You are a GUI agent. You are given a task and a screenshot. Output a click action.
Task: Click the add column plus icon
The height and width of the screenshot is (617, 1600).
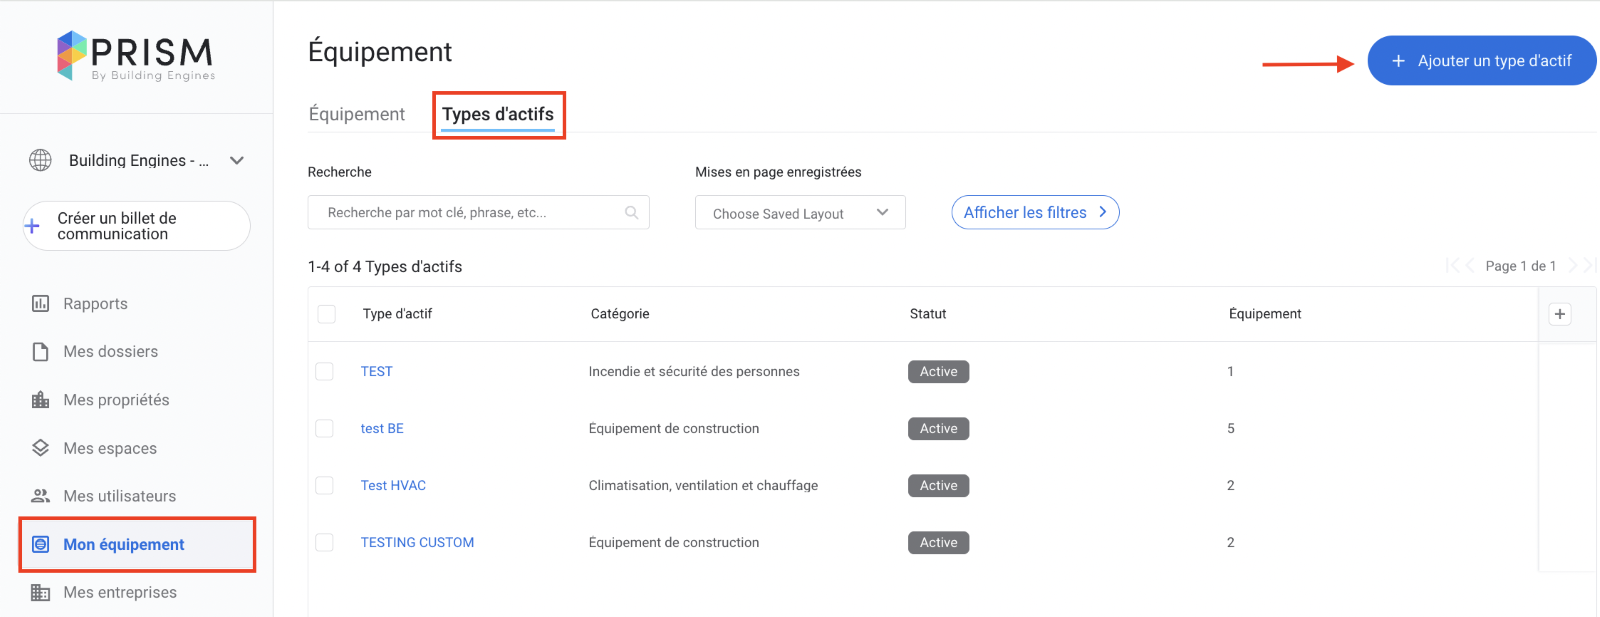pyautogui.click(x=1559, y=314)
